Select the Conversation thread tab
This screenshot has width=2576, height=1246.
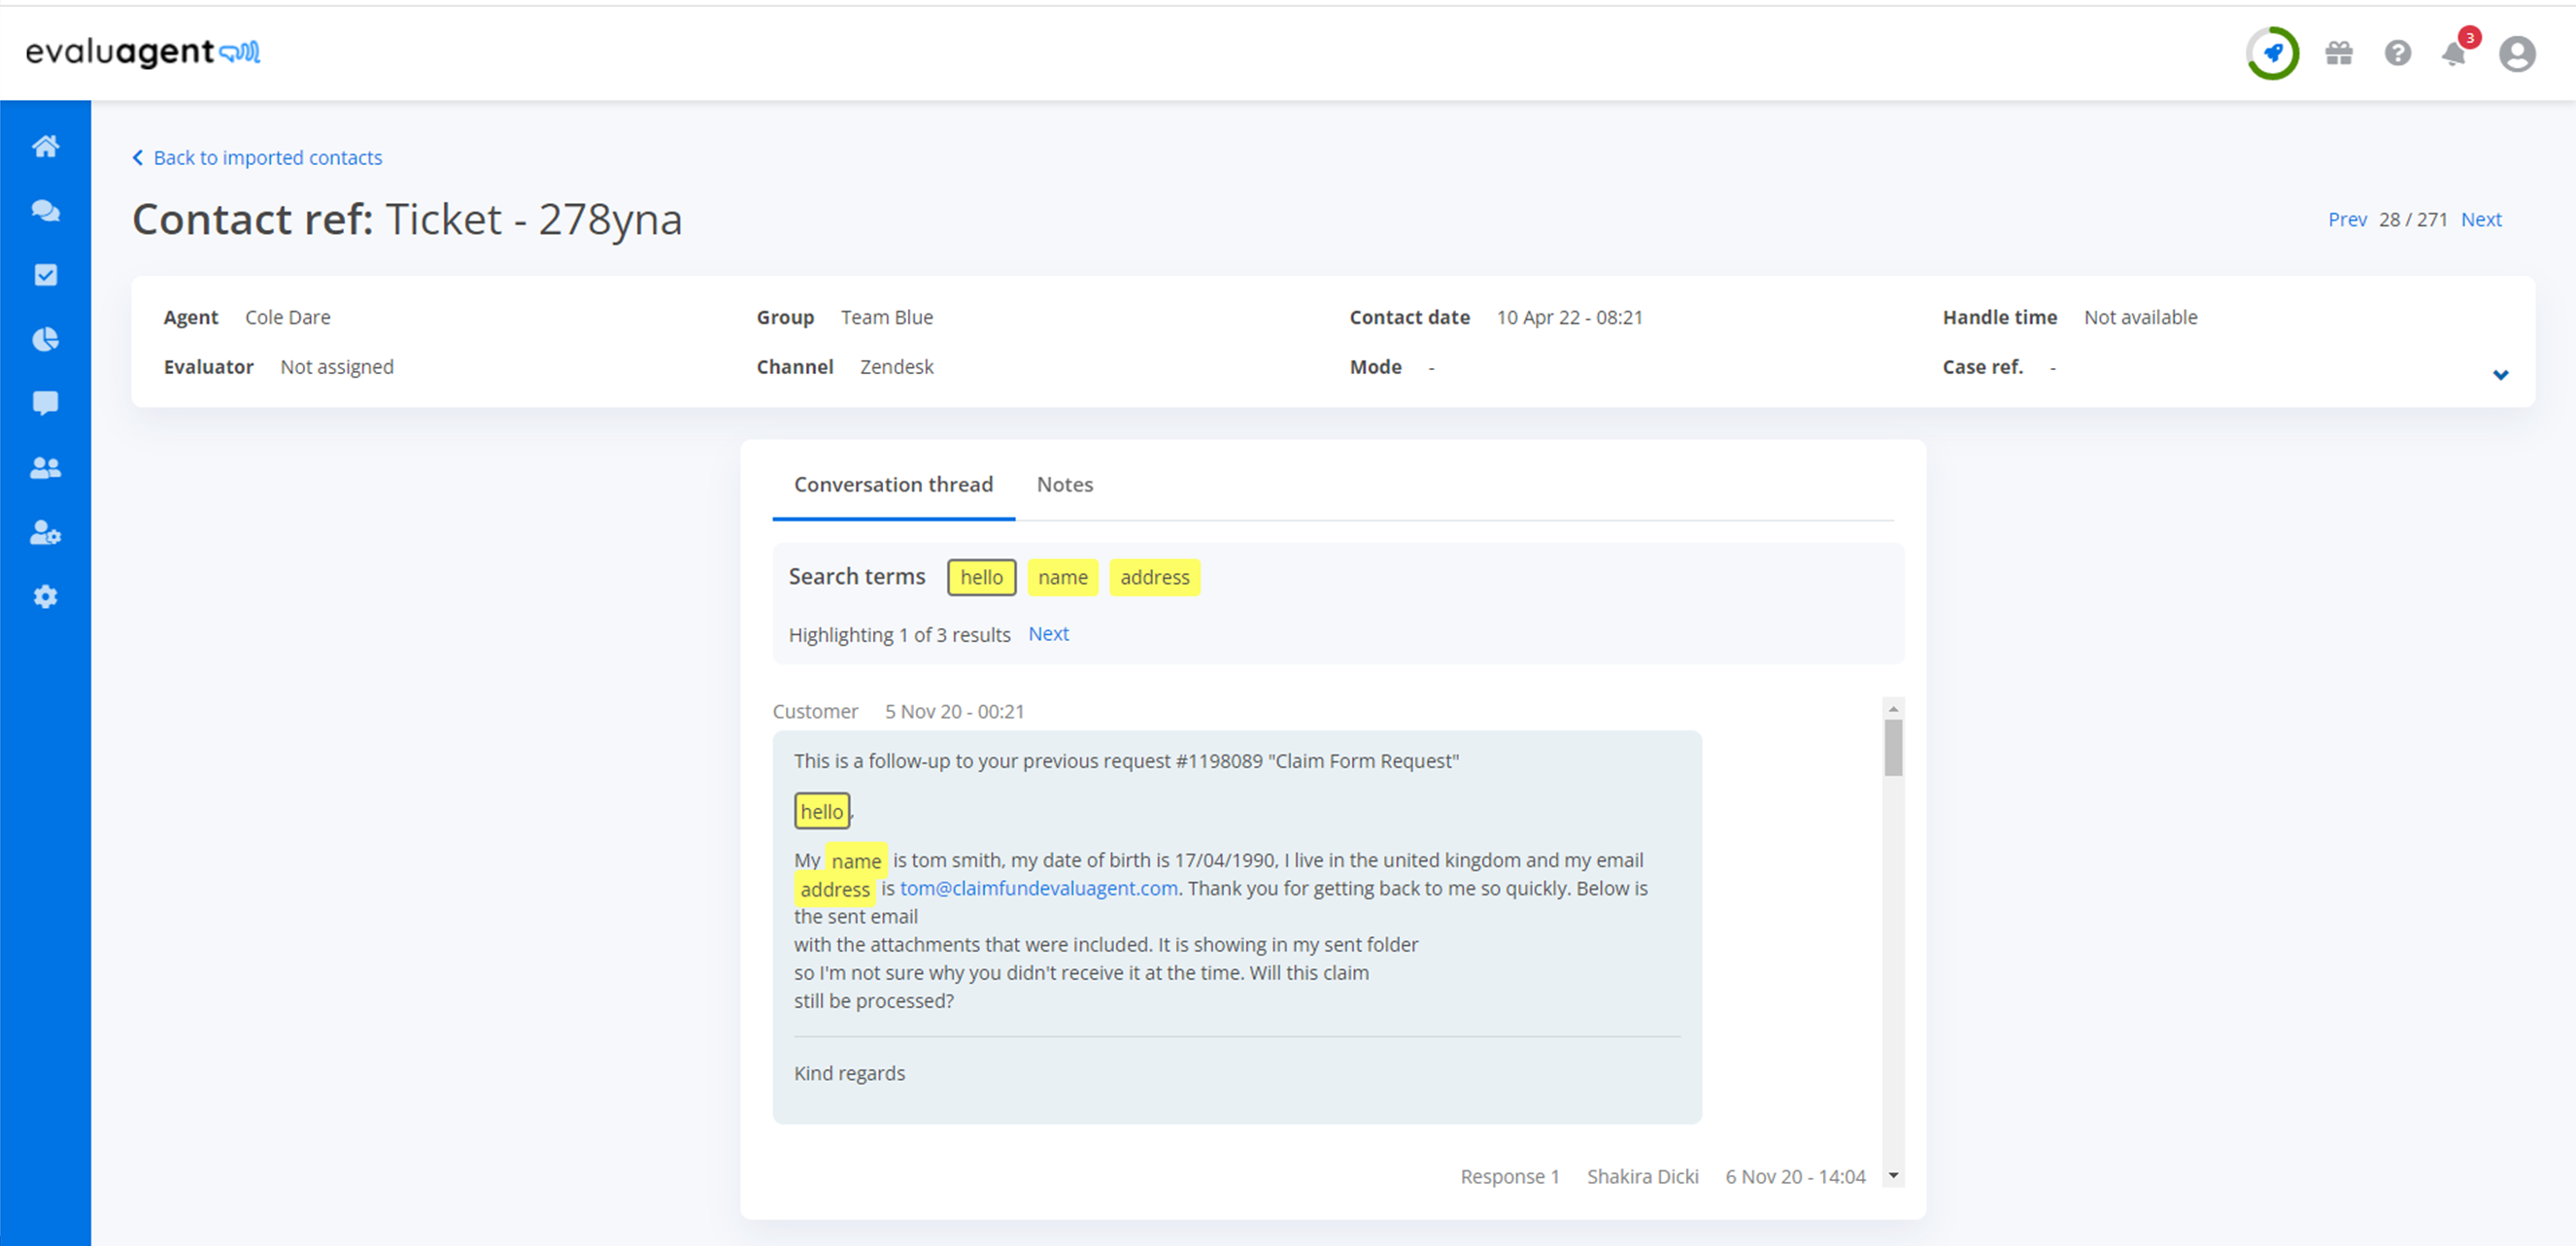pos(893,484)
